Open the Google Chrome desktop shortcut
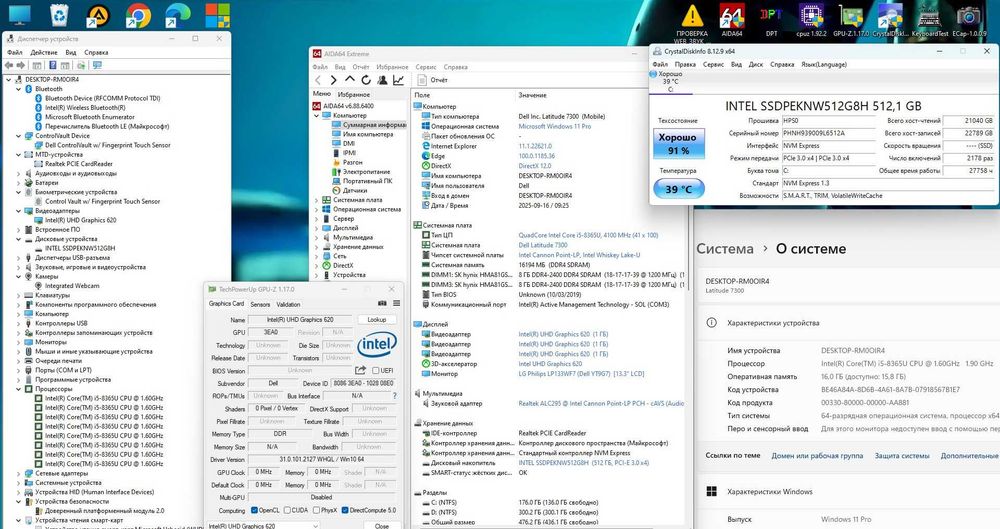The height and width of the screenshot is (529, 1000). pos(138,15)
